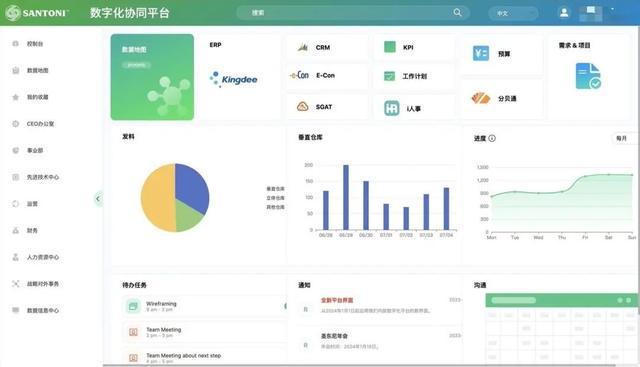This screenshot has height=367, width=640.
Task: Click the yellow slice of the pie chart
Action: [x=157, y=198]
